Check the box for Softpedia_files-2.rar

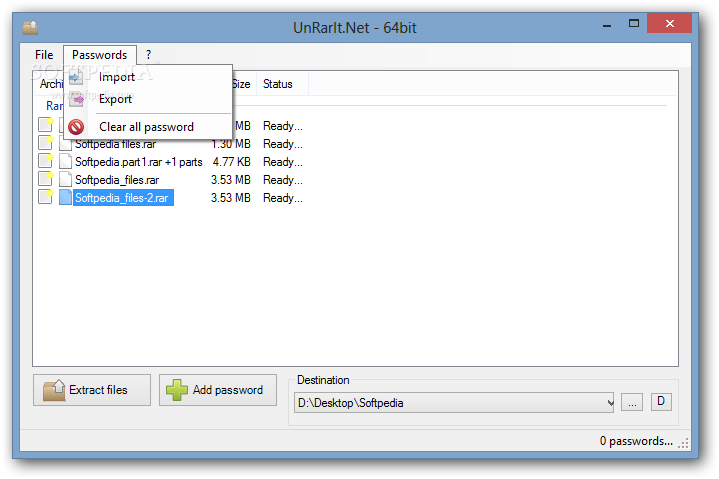[45, 197]
